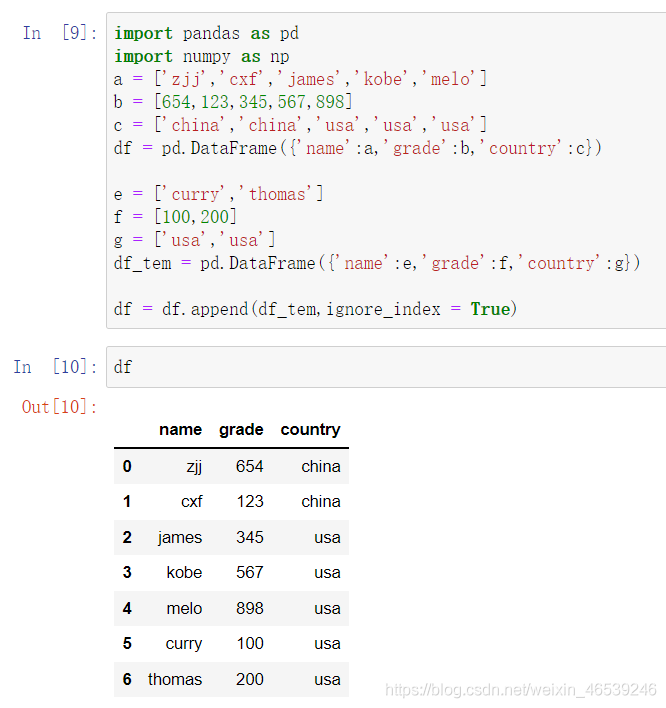Click the 'df = df.append' code line
The height and width of the screenshot is (708, 666).
point(315,309)
